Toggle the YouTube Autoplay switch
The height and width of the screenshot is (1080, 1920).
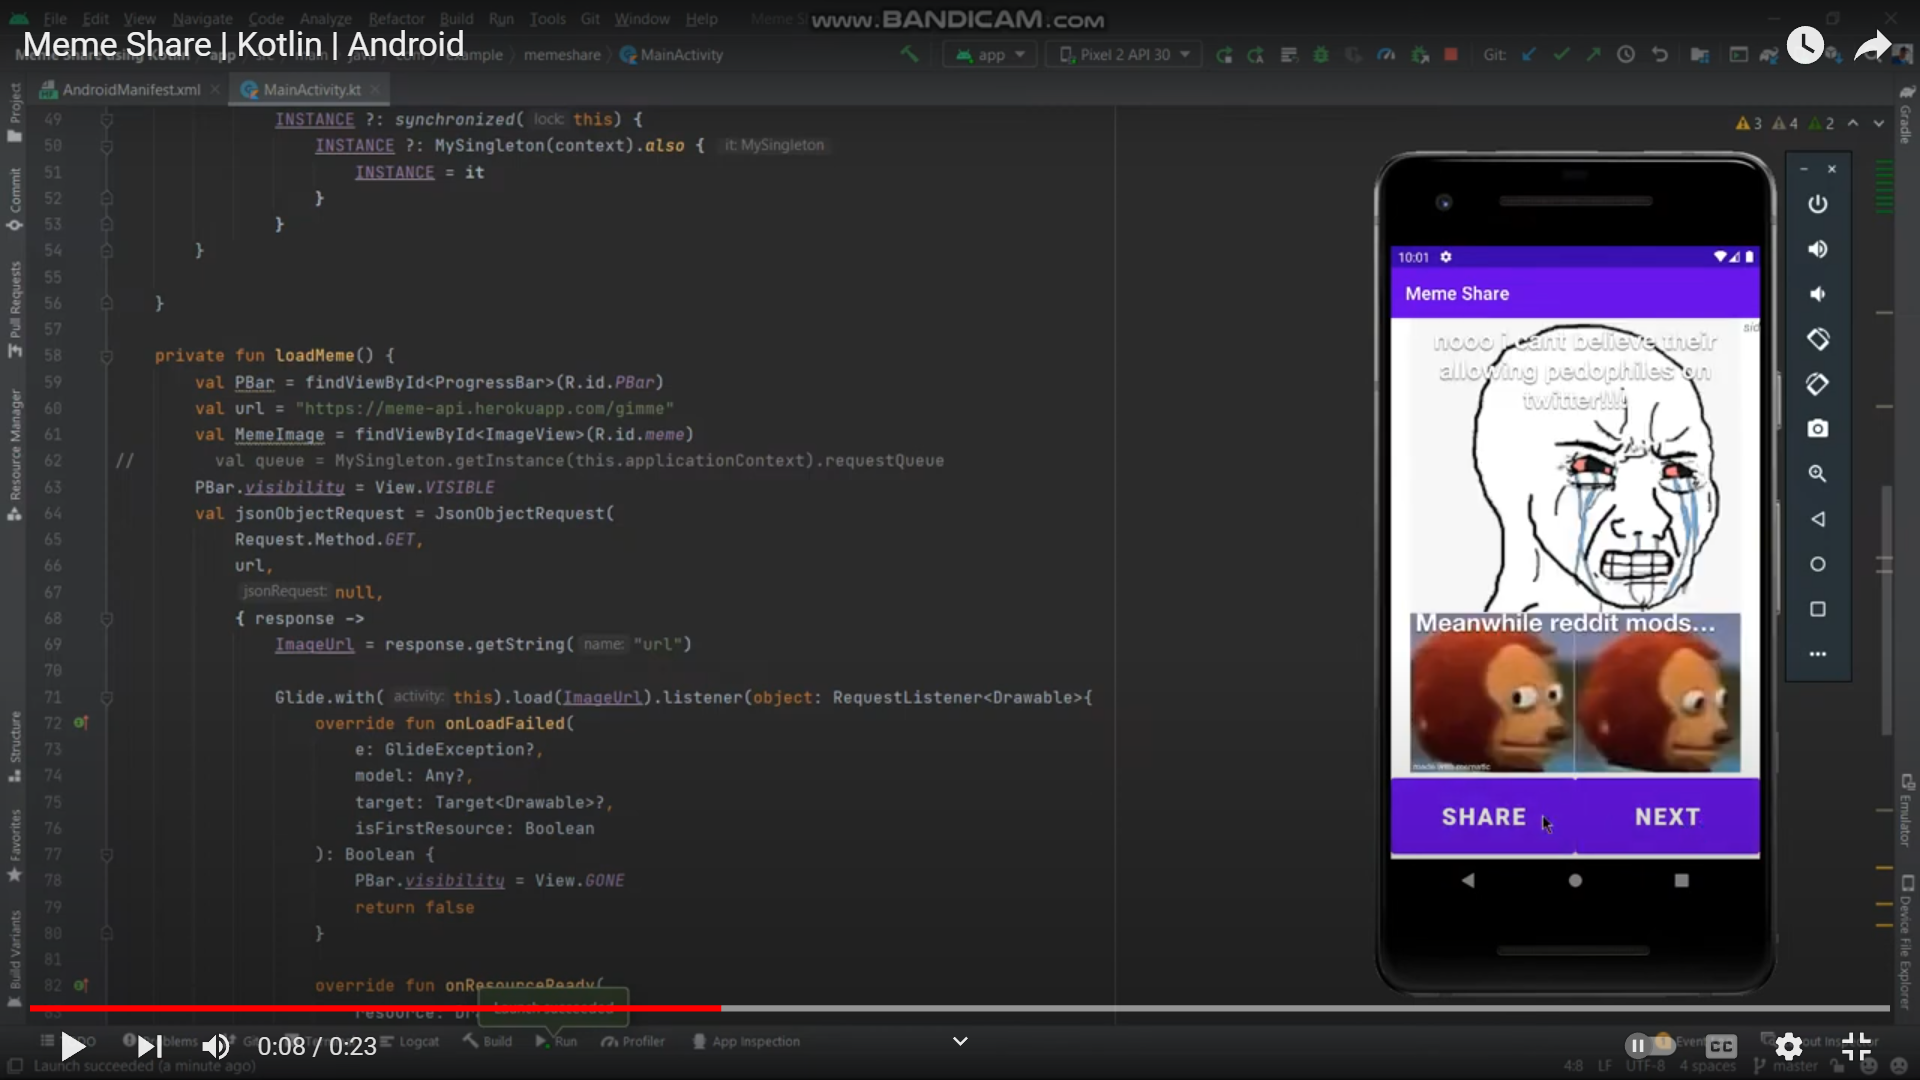point(1649,1046)
